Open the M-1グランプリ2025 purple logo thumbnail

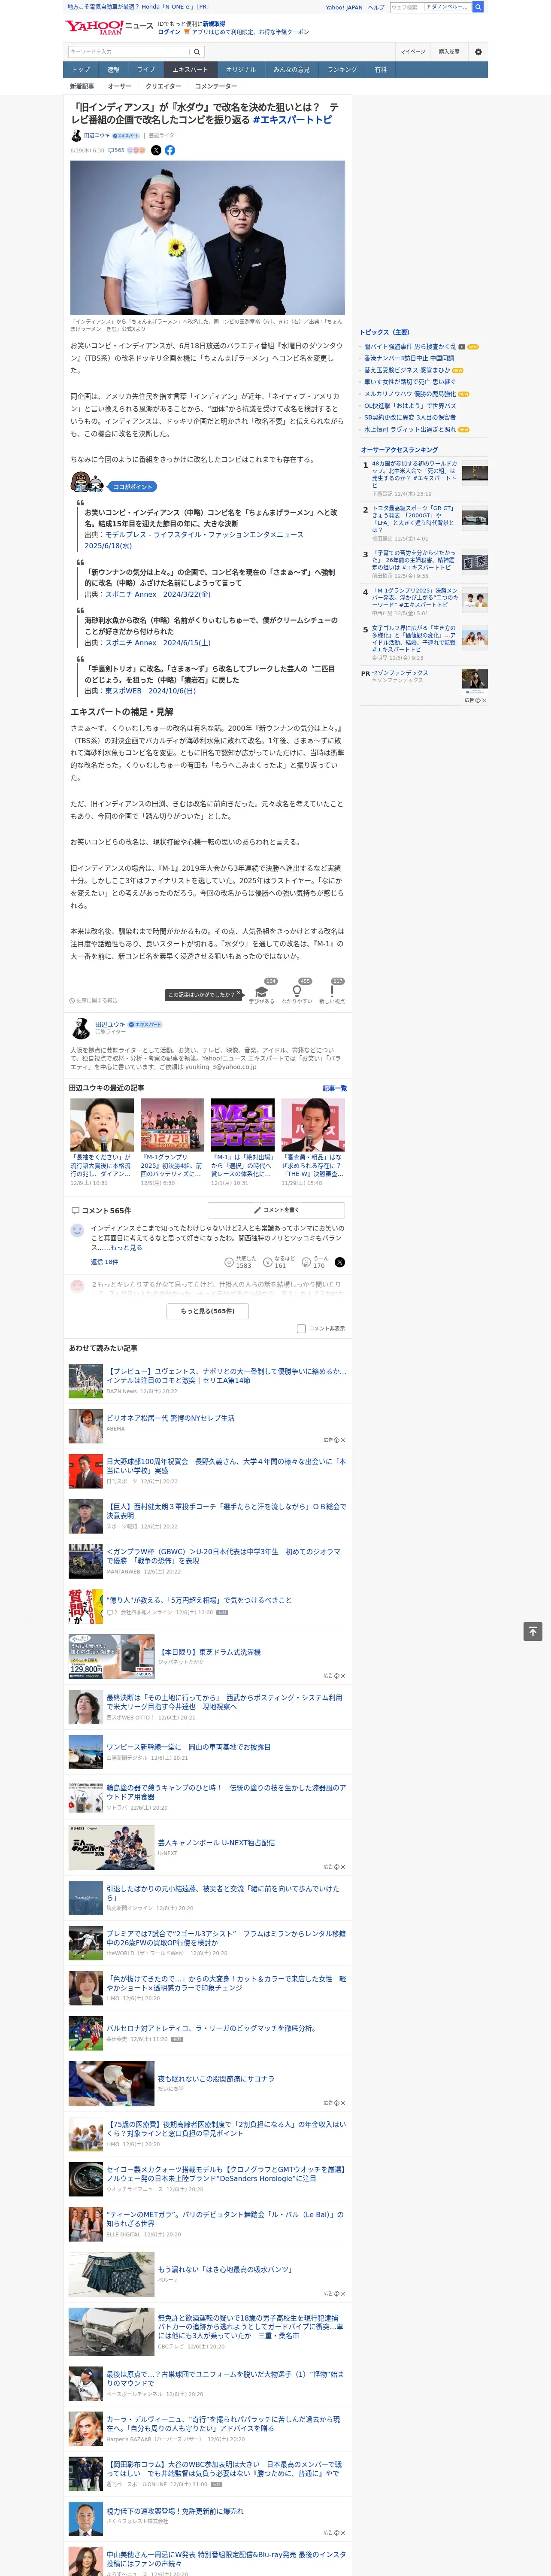coord(243,1124)
